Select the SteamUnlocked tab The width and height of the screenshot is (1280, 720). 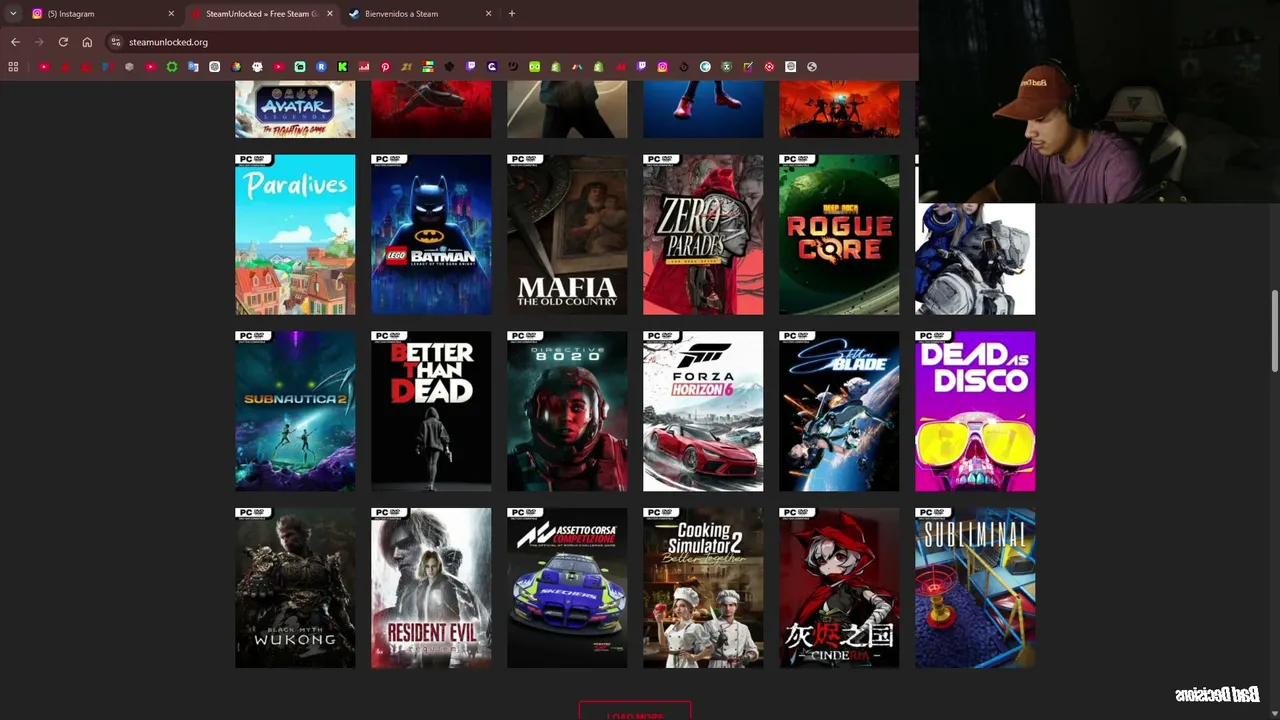click(x=262, y=14)
